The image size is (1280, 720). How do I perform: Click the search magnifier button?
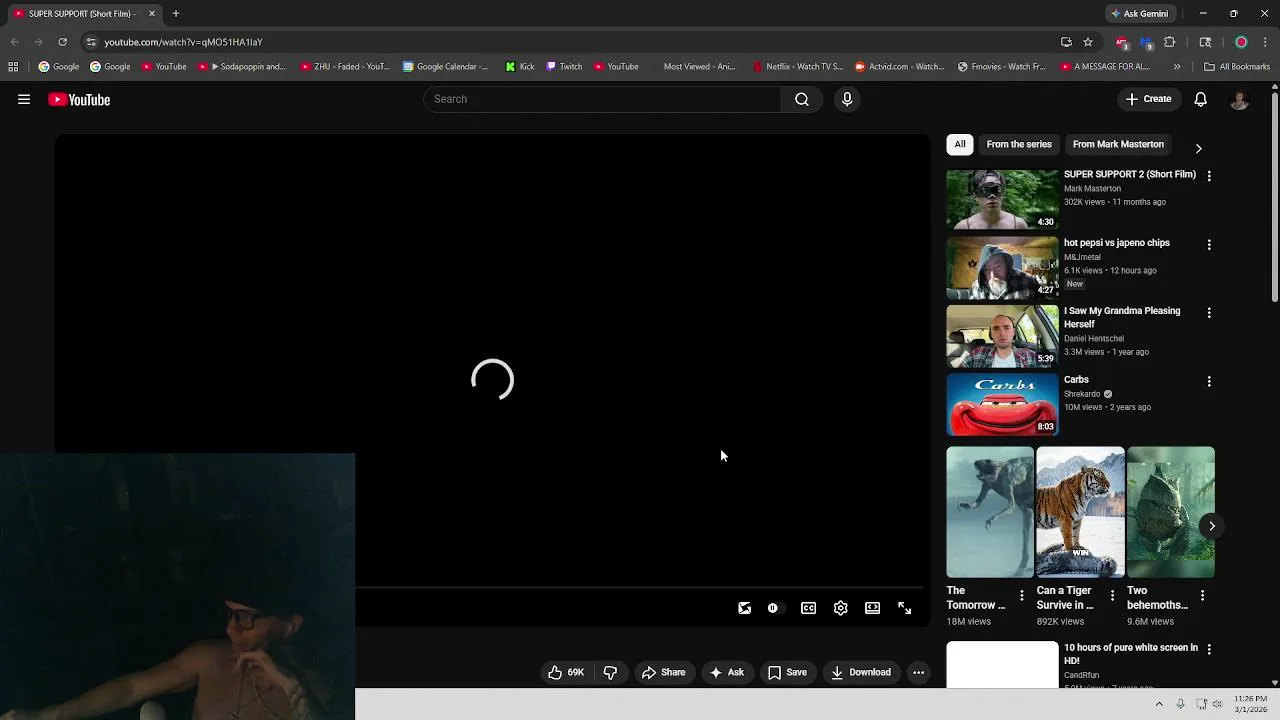click(802, 99)
